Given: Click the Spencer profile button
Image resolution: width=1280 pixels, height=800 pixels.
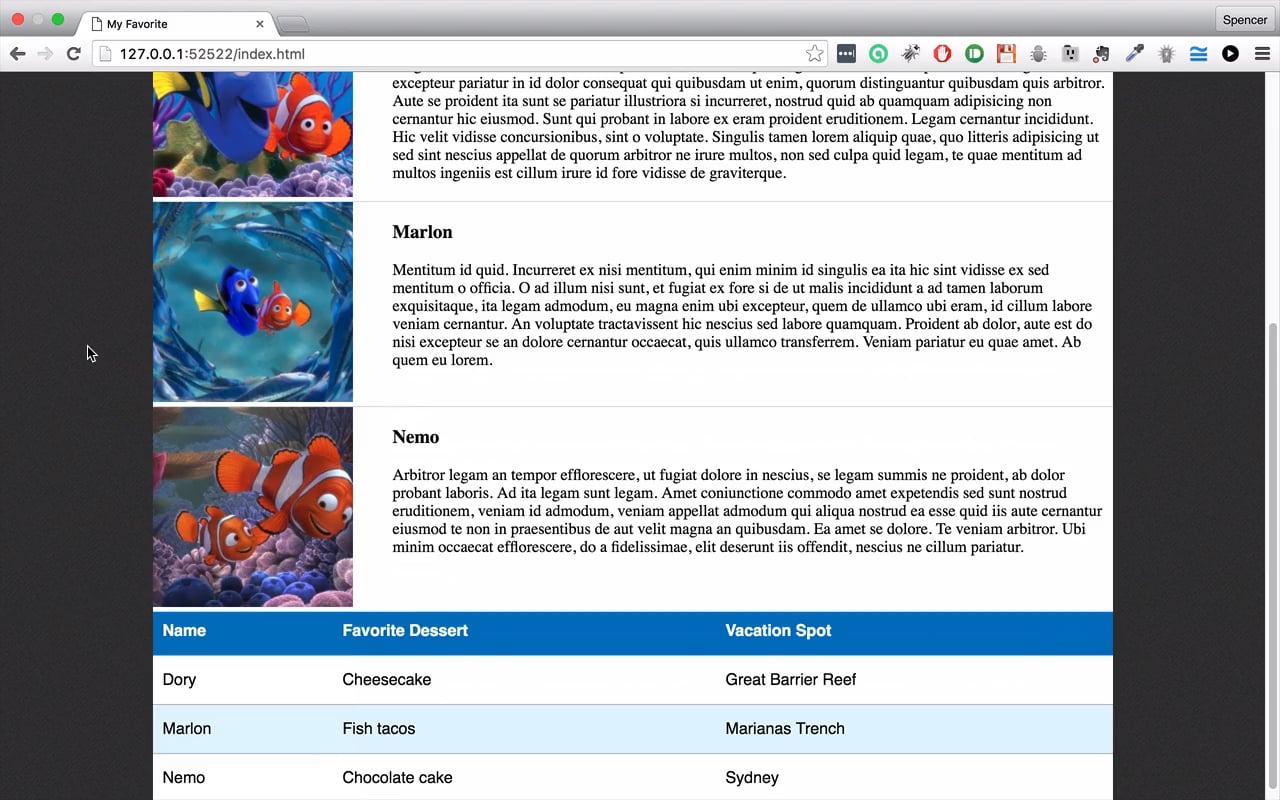Looking at the screenshot, I should (x=1245, y=20).
